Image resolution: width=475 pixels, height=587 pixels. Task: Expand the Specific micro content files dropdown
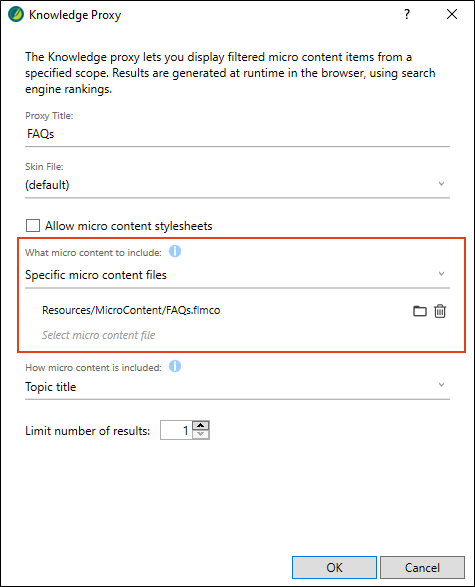pyautogui.click(x=237, y=274)
